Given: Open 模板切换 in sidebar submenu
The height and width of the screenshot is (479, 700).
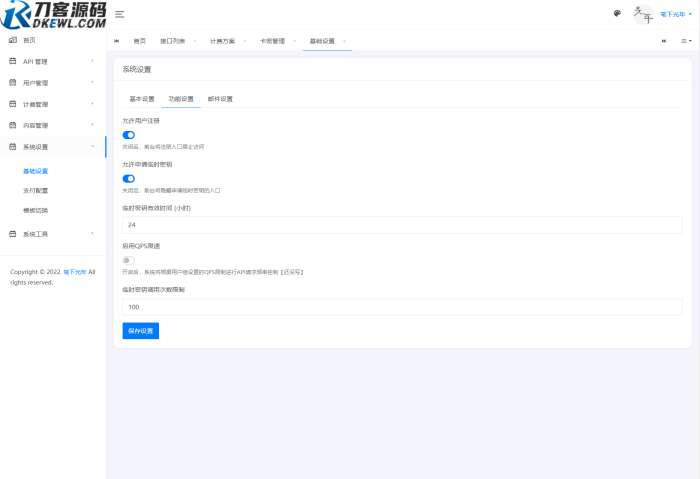Looking at the screenshot, I should point(35,210).
